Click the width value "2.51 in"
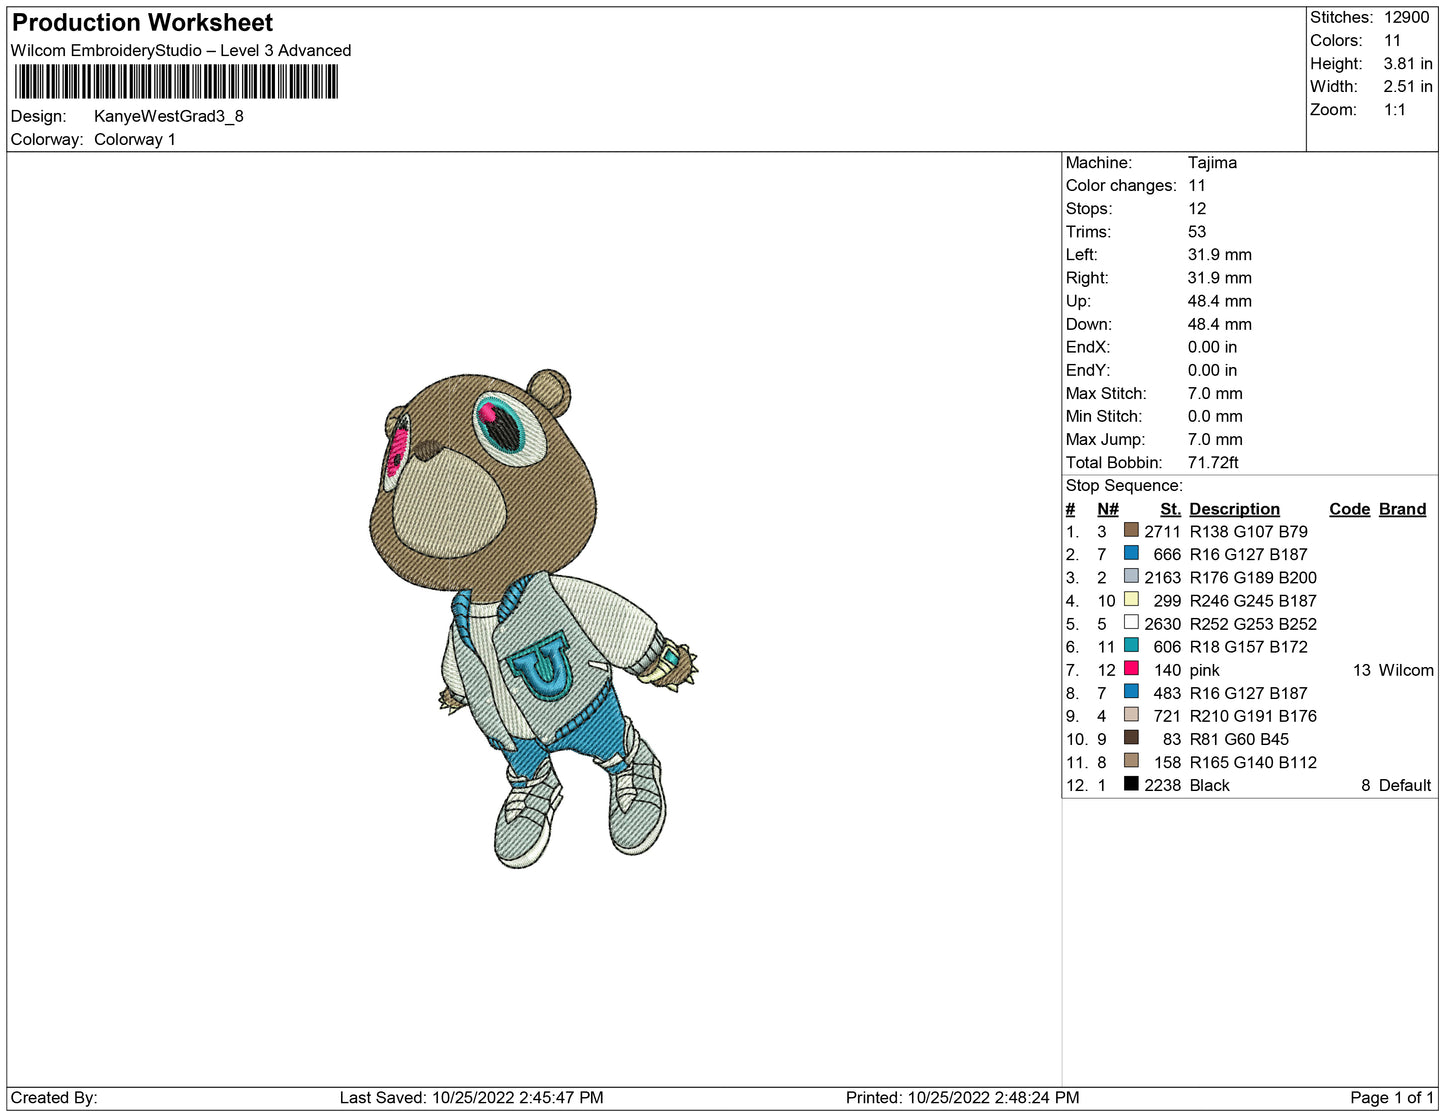The image size is (1445, 1112). coord(1408,86)
